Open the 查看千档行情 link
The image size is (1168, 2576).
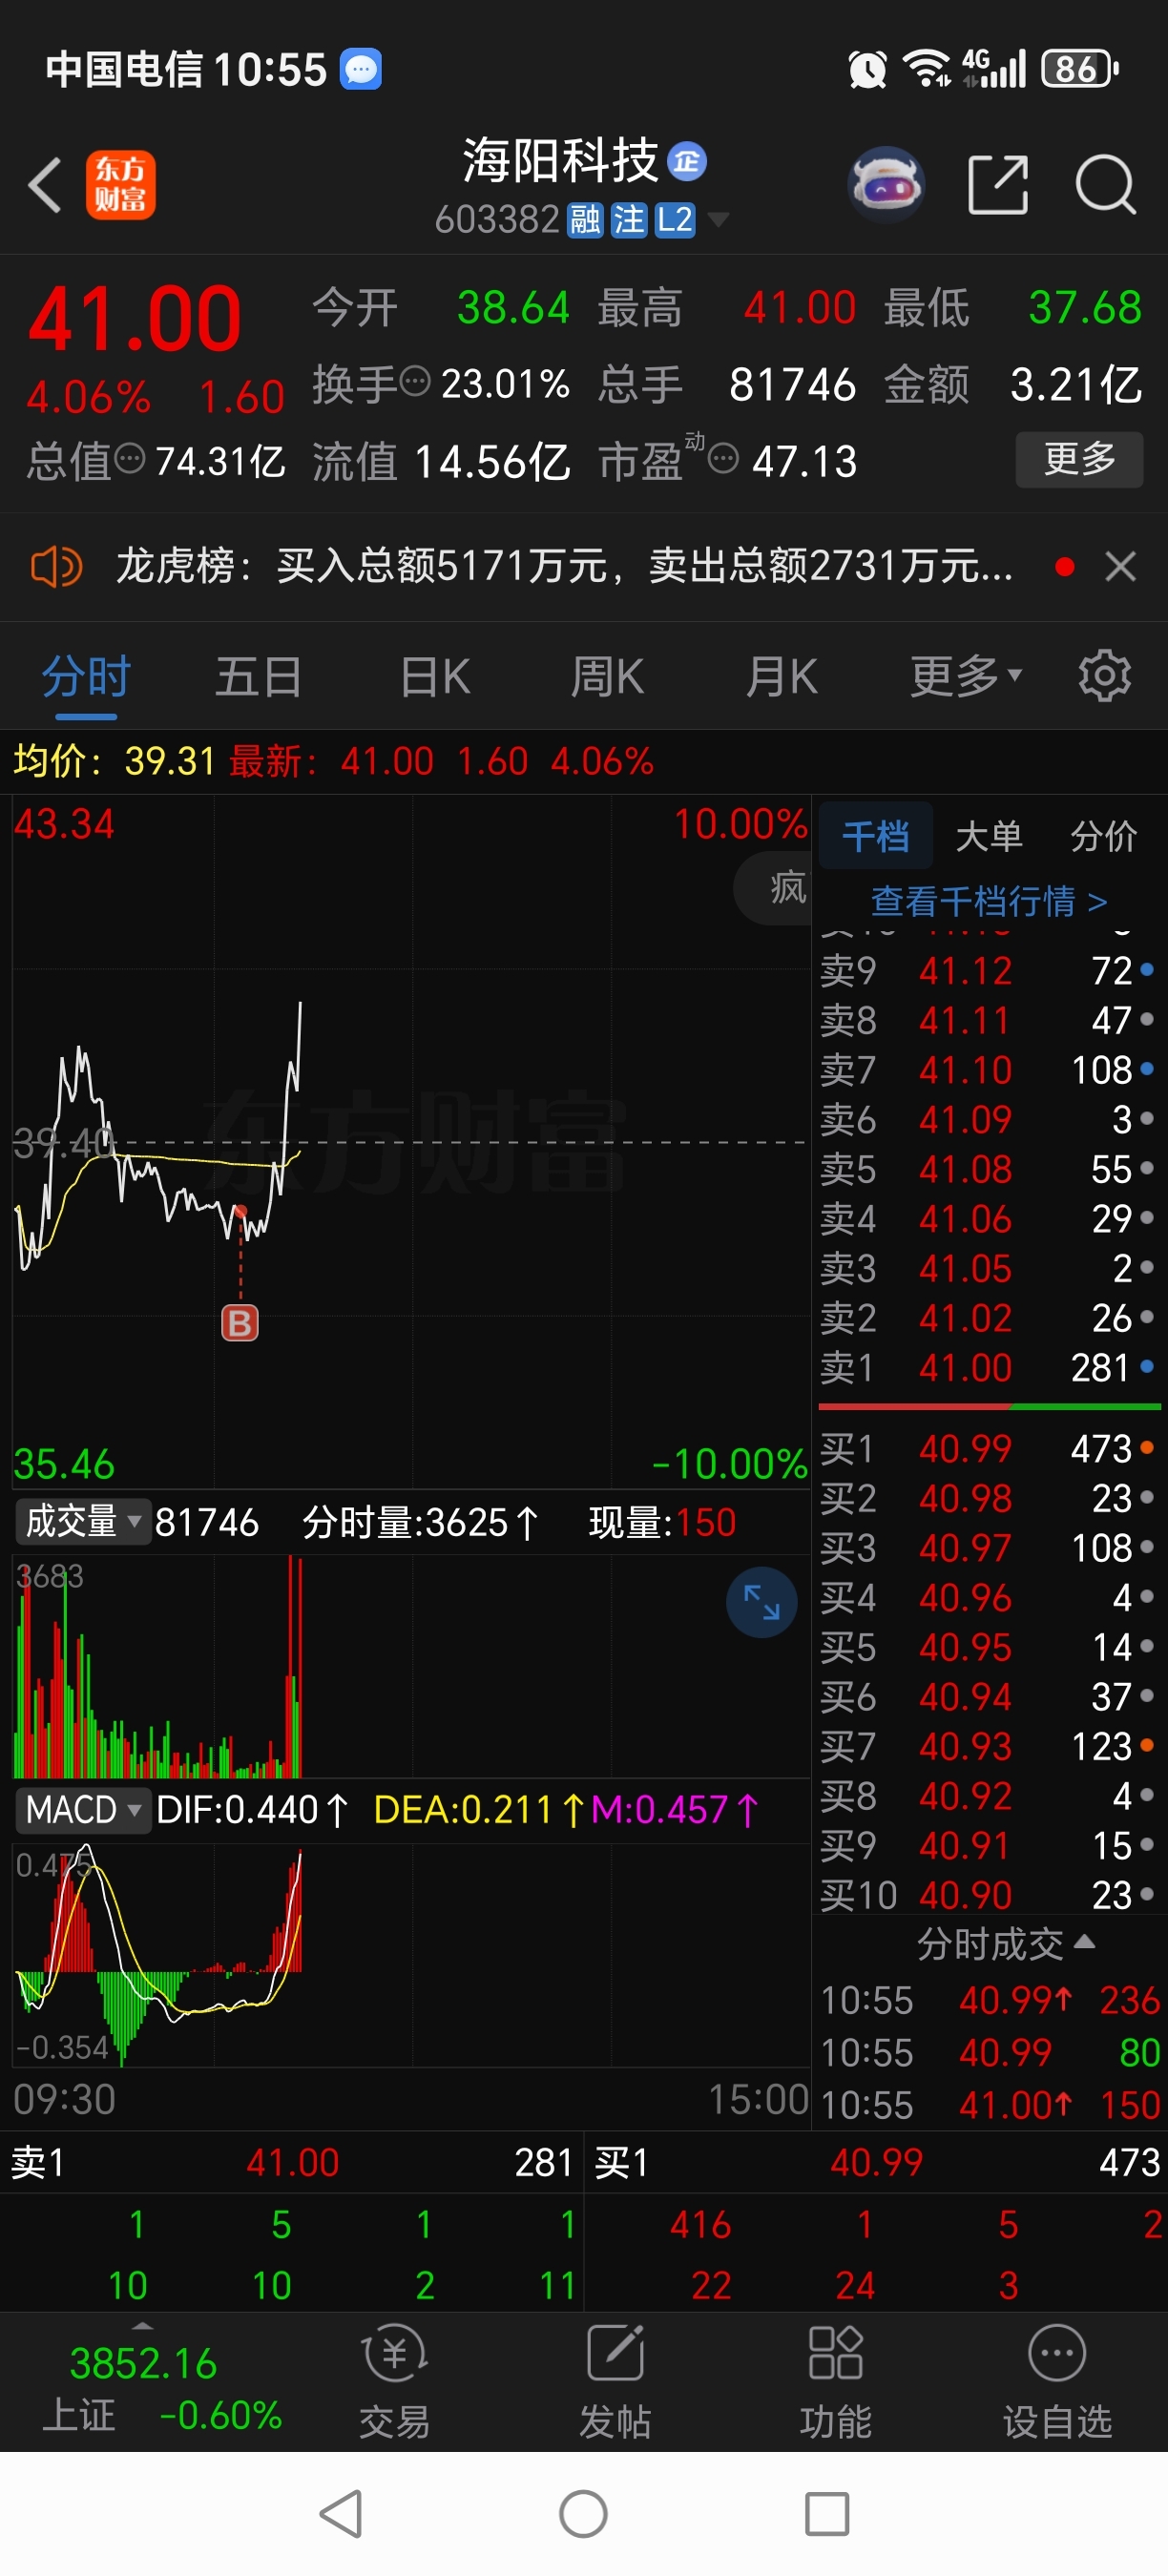click(x=989, y=901)
